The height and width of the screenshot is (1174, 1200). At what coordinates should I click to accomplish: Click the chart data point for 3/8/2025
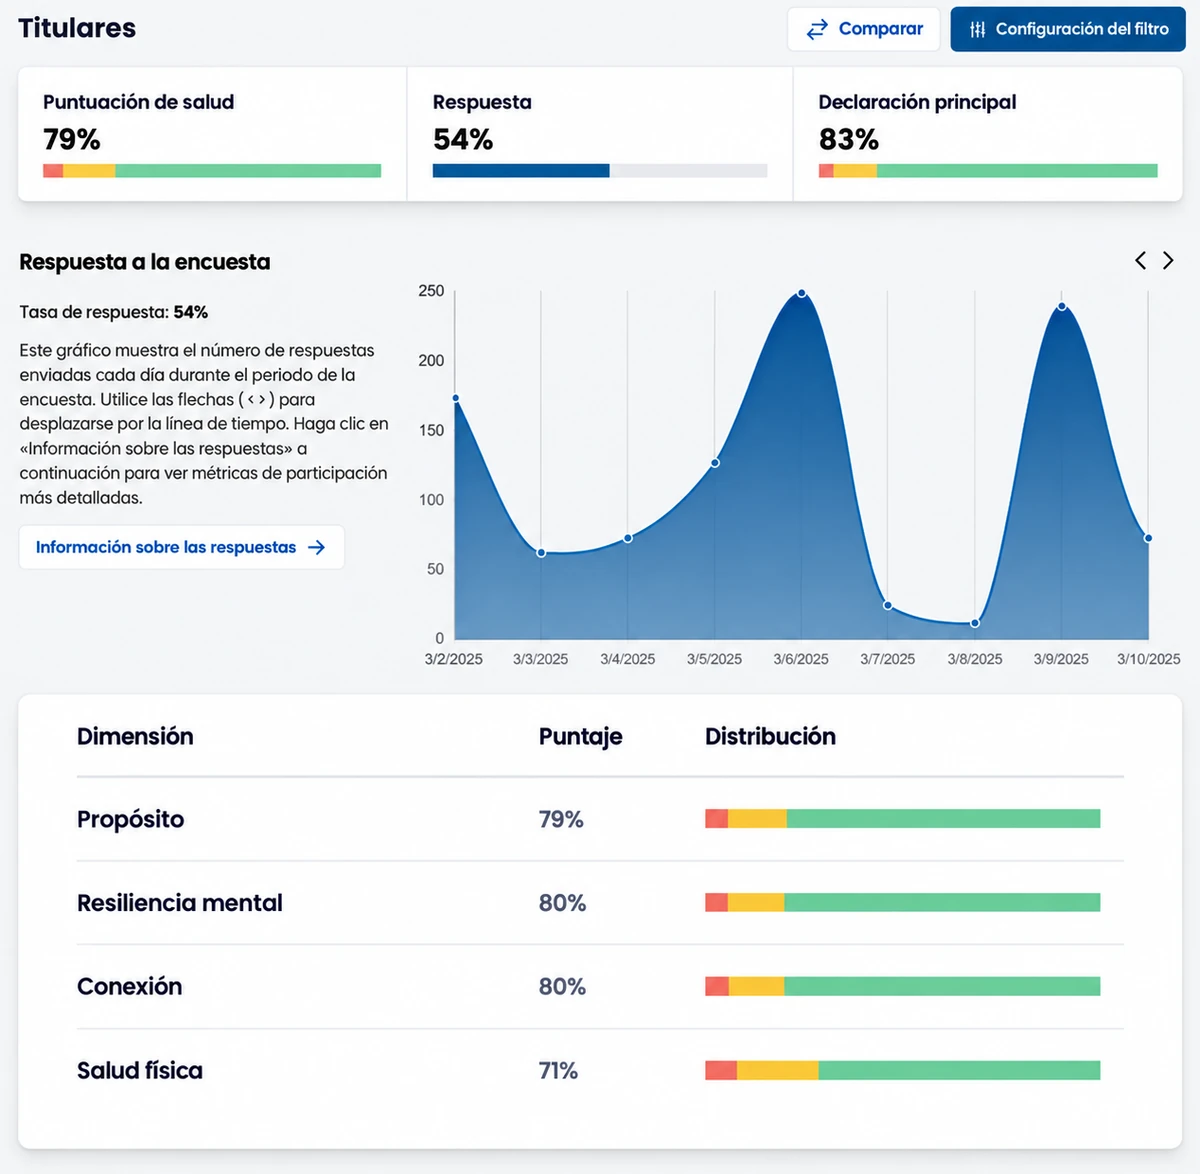coord(975,623)
